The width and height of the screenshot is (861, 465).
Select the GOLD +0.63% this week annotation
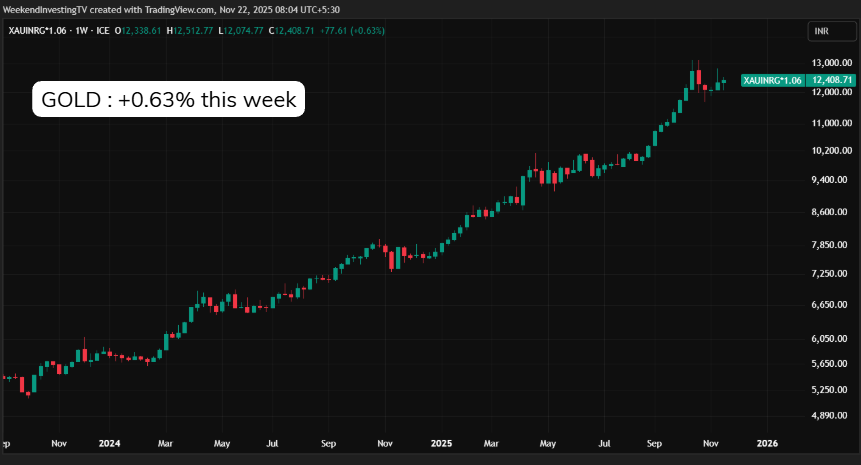tap(168, 100)
